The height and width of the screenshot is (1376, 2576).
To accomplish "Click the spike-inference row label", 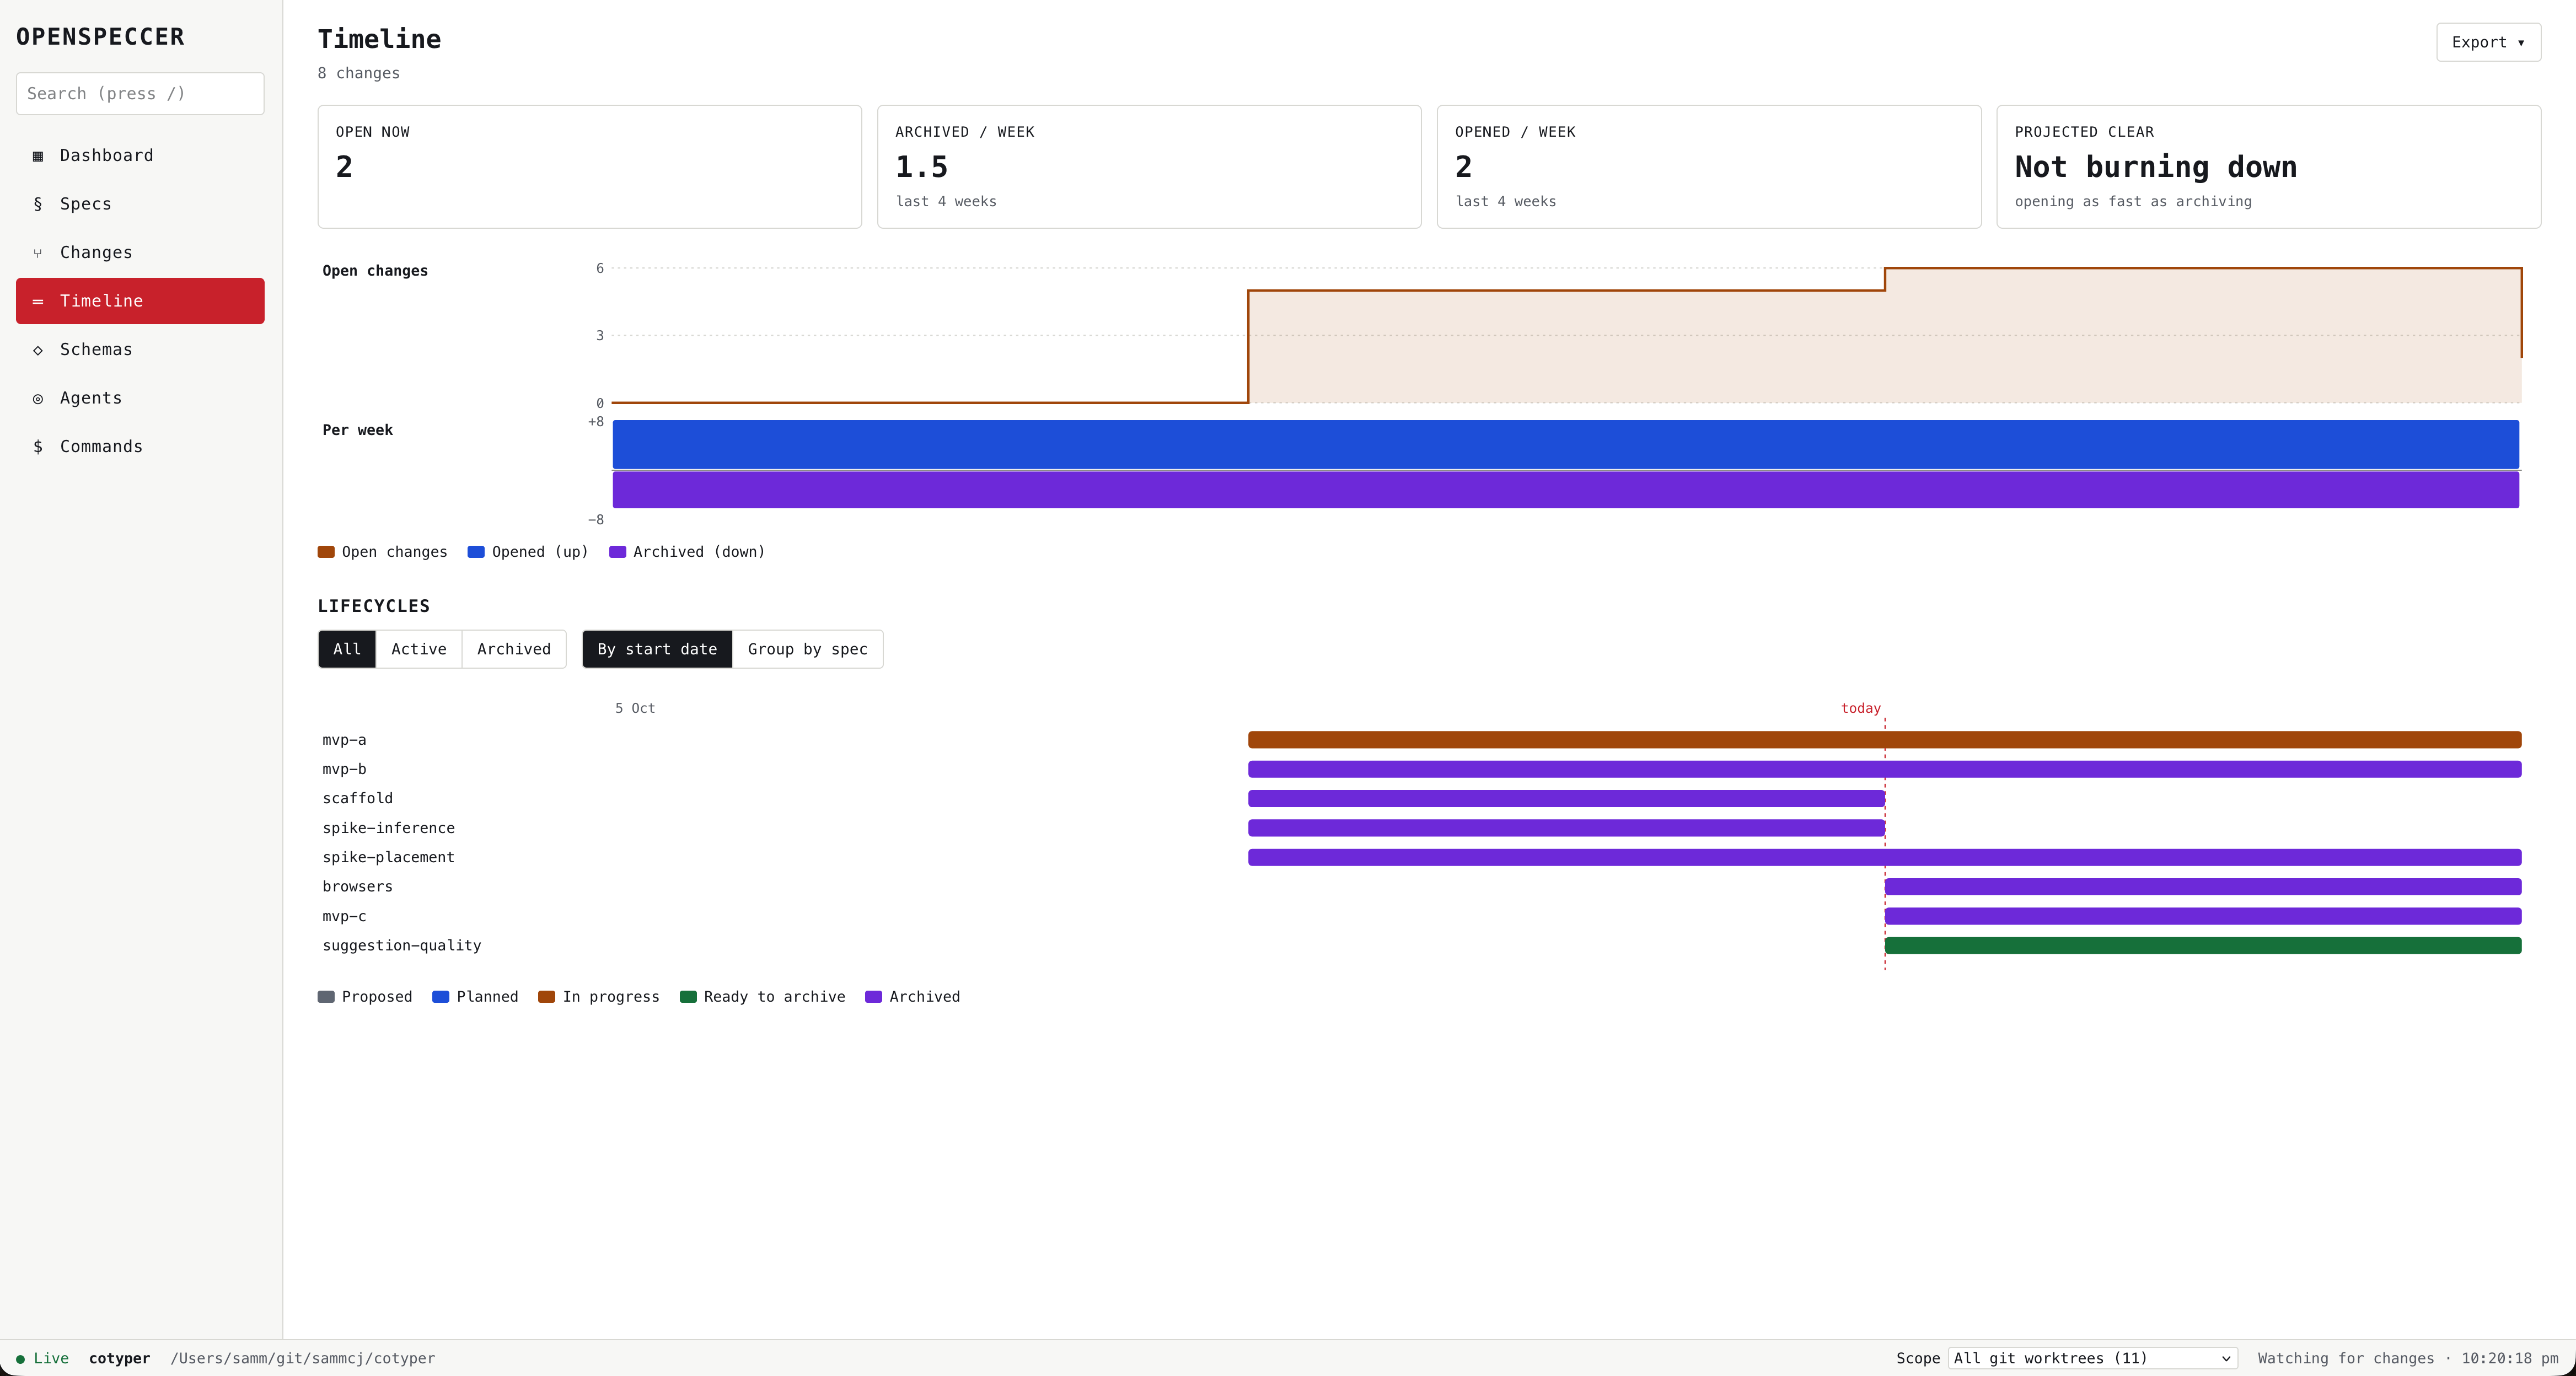I will coord(388,828).
